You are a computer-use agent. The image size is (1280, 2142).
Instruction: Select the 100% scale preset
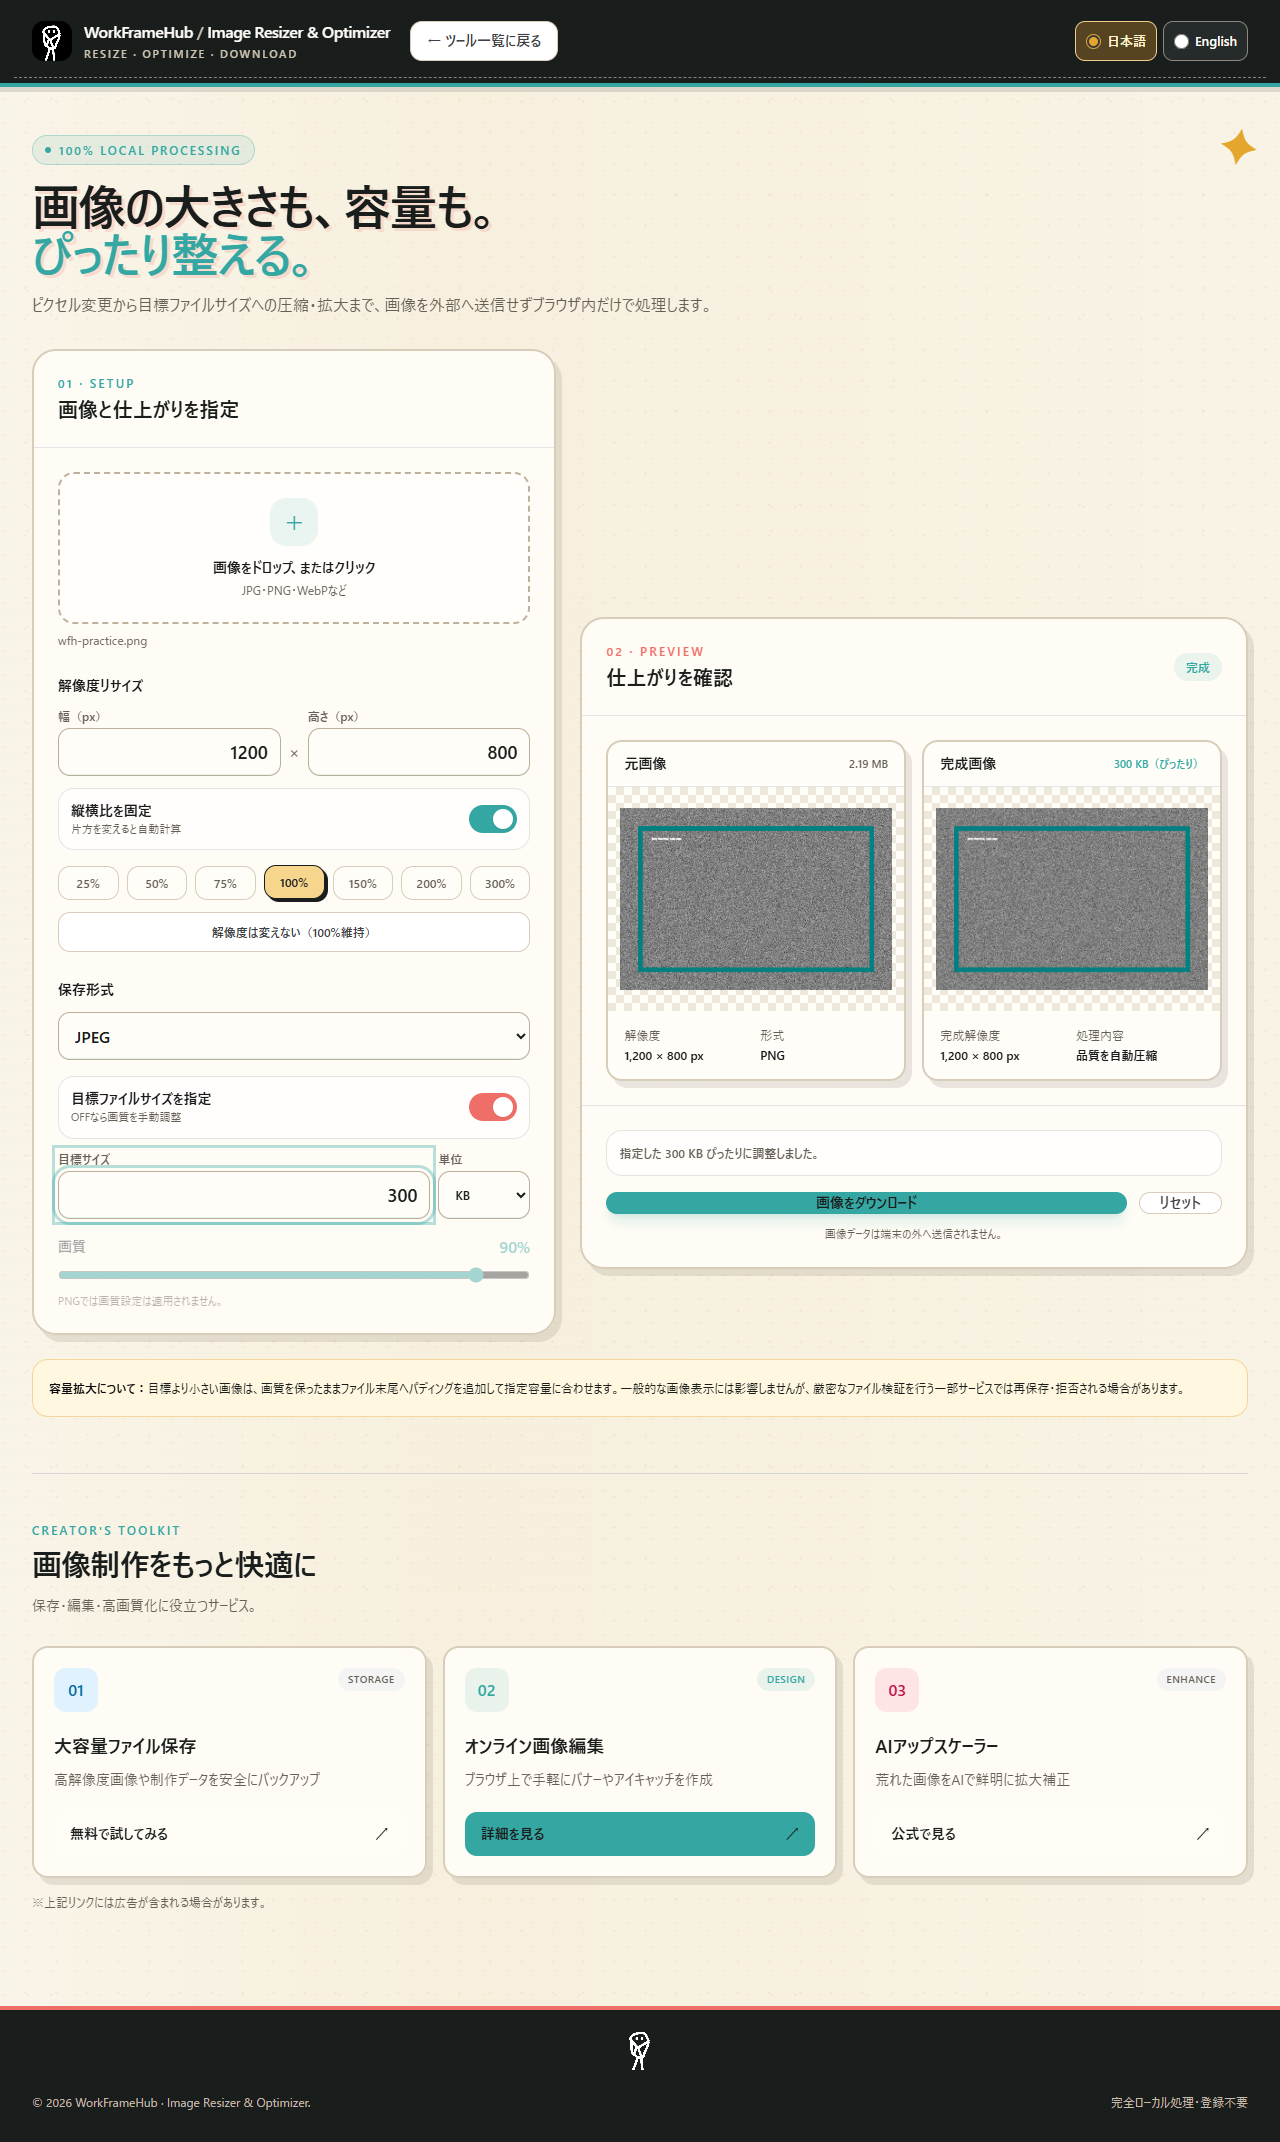click(x=294, y=883)
